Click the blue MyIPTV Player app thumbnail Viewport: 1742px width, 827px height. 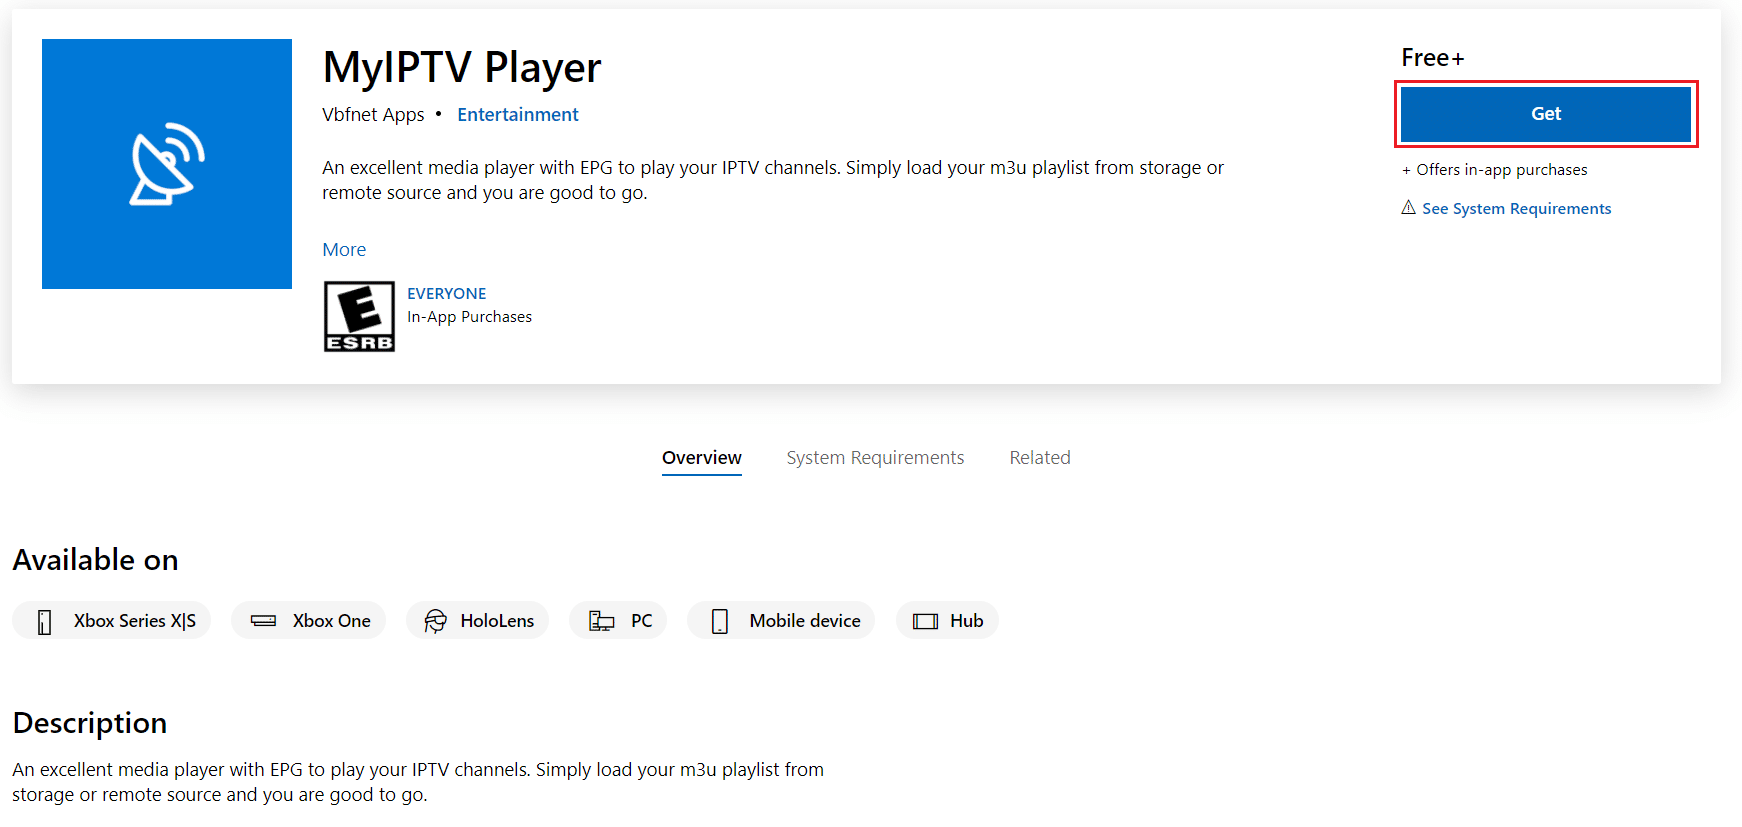166,163
